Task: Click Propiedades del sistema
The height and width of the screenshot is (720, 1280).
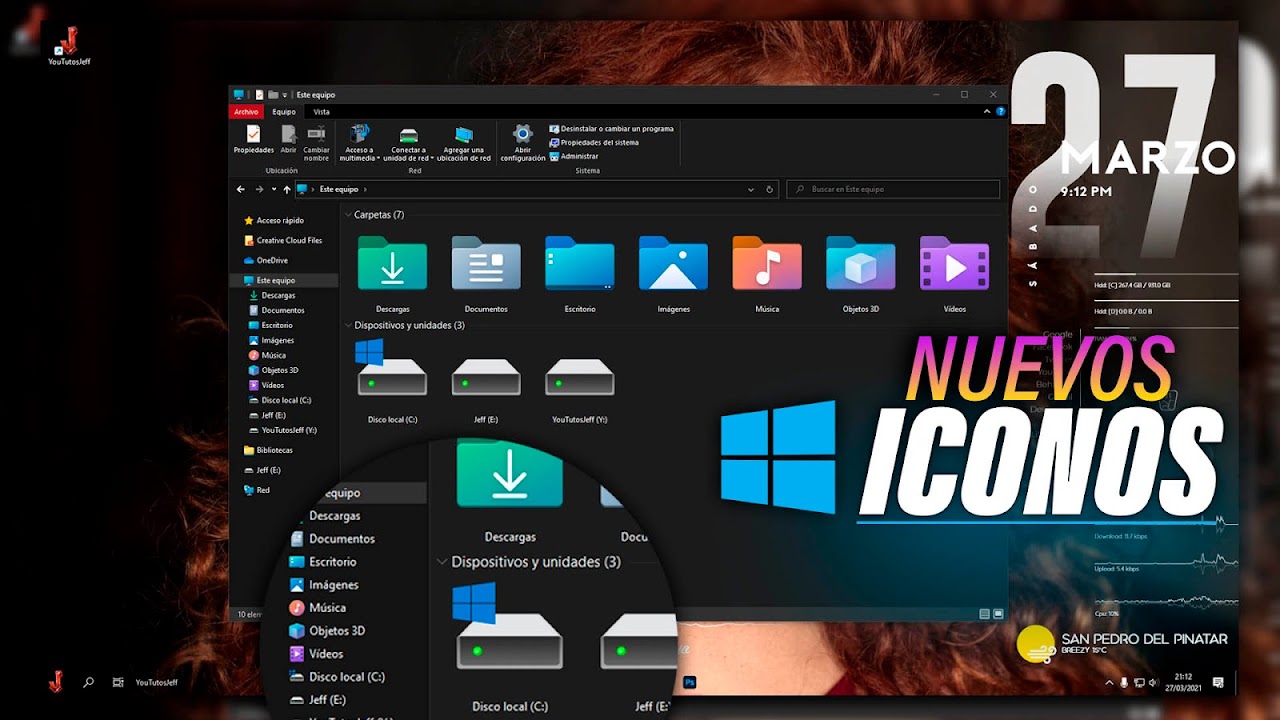Action: point(594,143)
